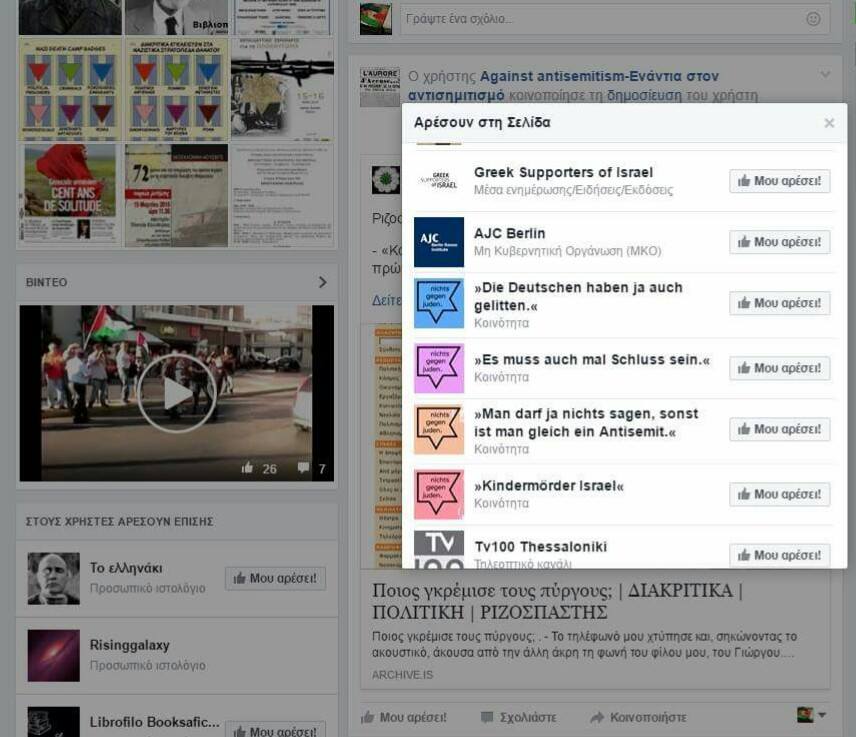Open the Greek-language camp badges photo thumbnail
The height and width of the screenshot is (737, 856).
coord(176,89)
